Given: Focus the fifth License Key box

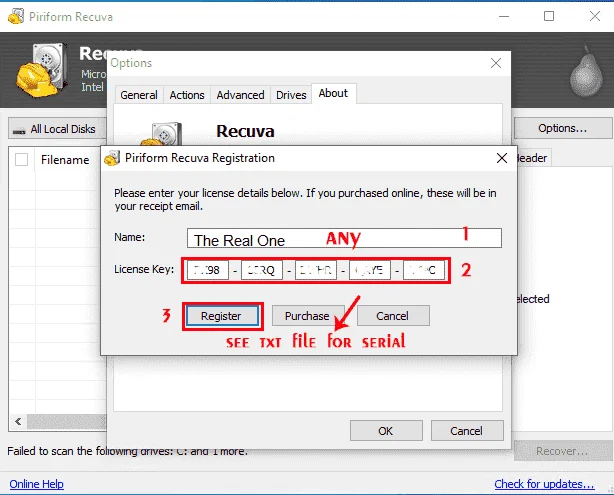Looking at the screenshot, I should (x=424, y=270).
